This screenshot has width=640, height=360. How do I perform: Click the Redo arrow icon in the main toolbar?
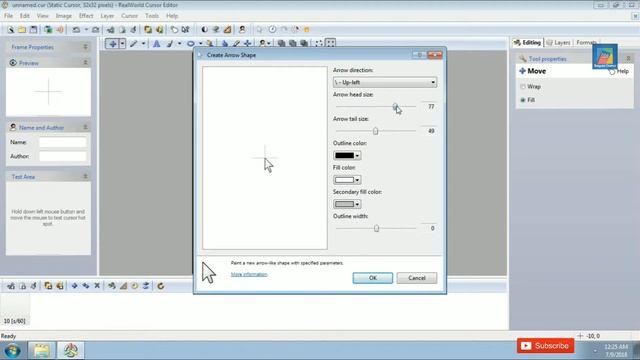96,29
